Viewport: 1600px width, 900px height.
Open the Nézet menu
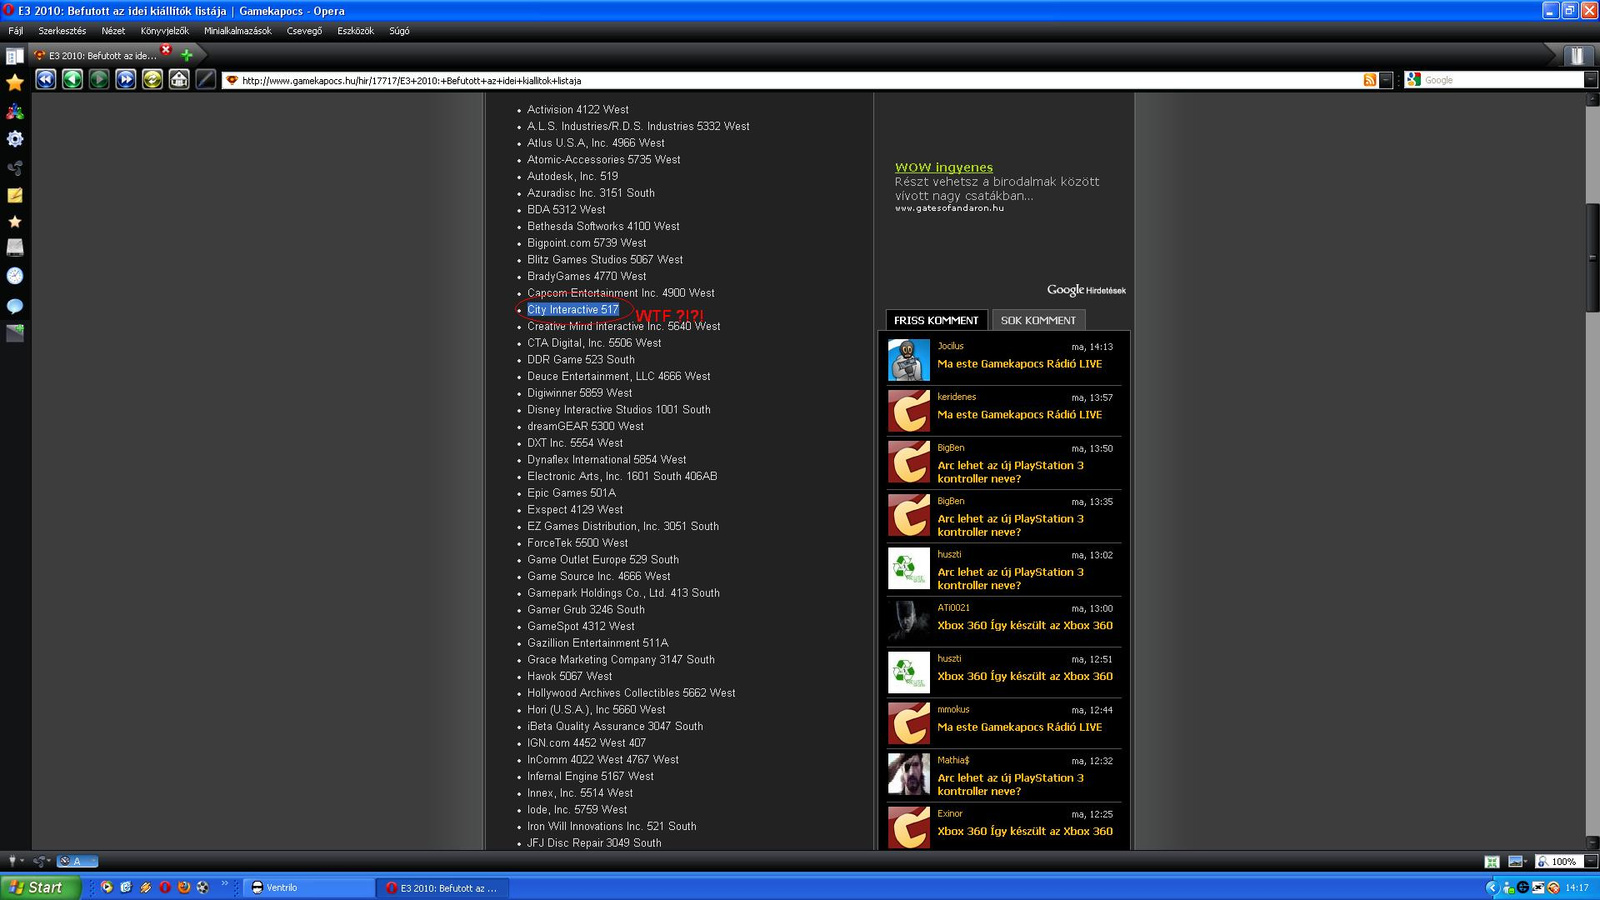click(x=113, y=31)
